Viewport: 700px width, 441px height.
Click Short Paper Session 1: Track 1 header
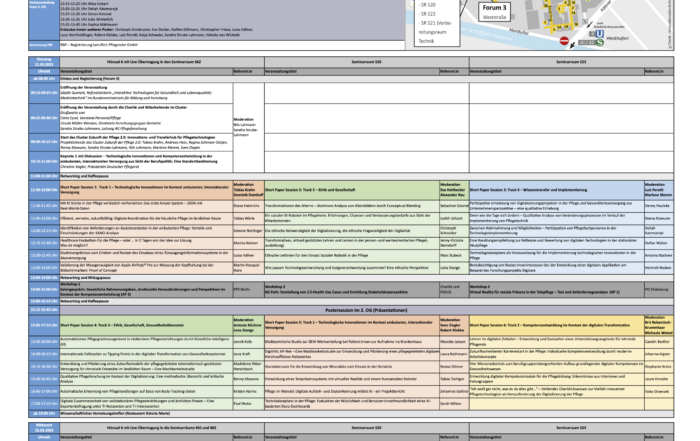click(x=140, y=187)
